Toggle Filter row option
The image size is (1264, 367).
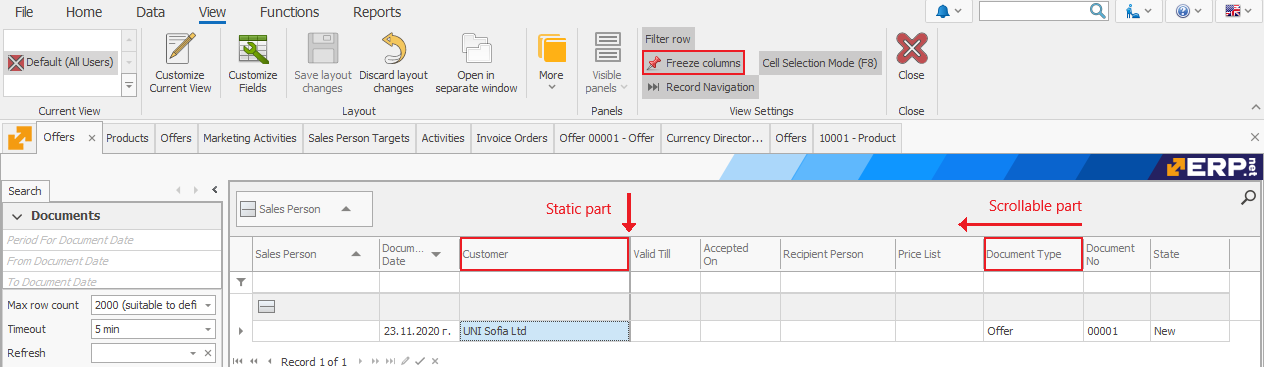point(667,39)
